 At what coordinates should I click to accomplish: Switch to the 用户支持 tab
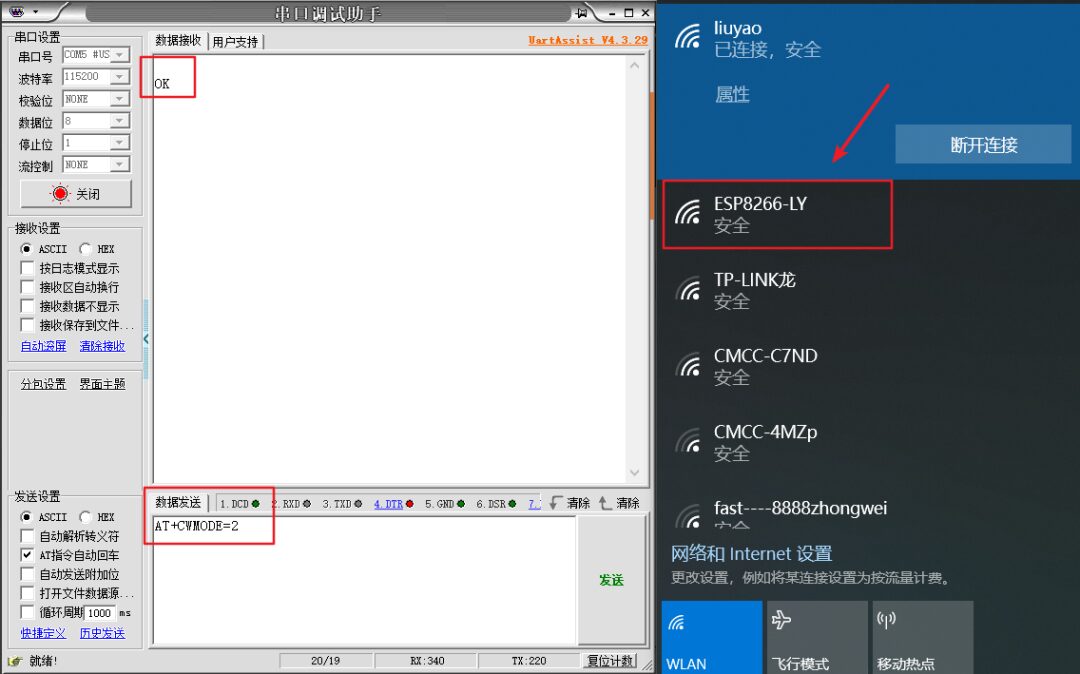[235, 42]
